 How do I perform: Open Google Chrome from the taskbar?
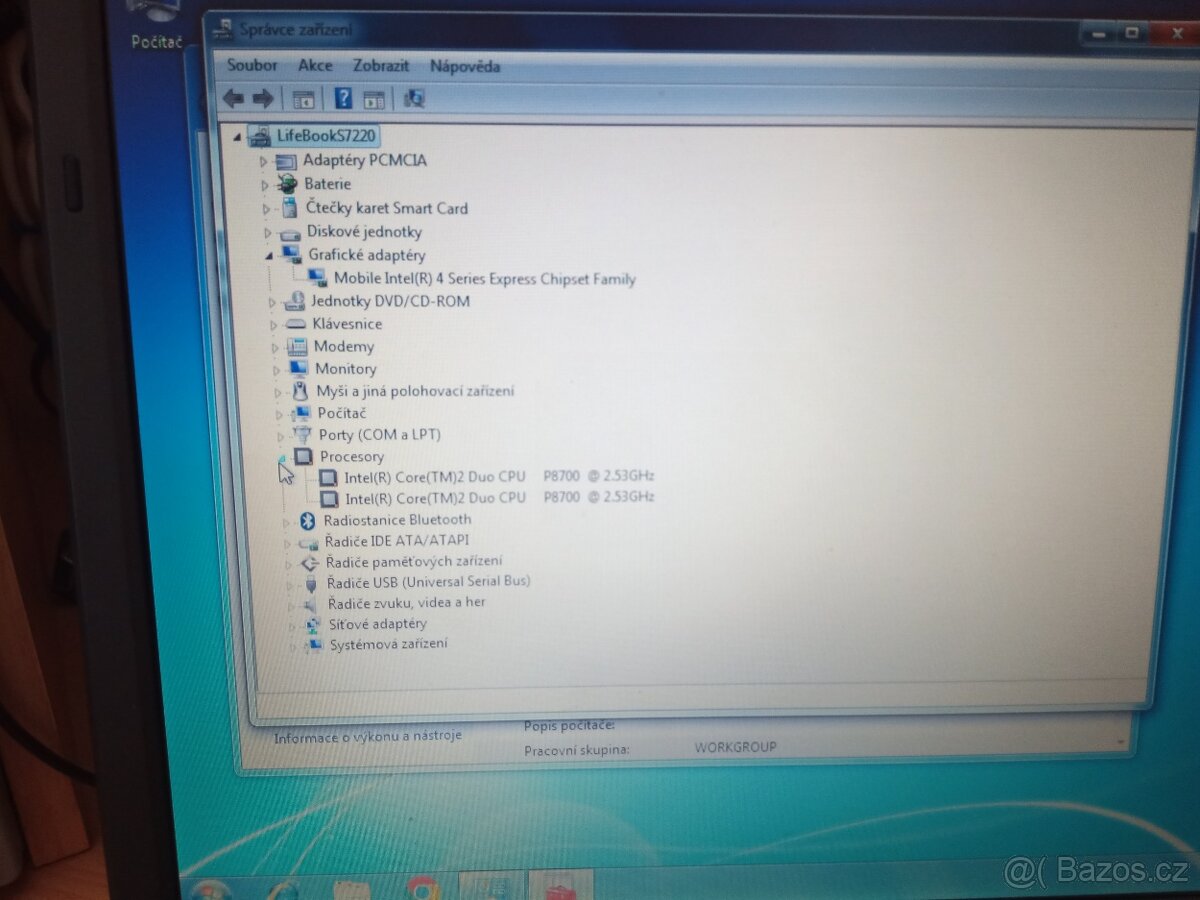(x=422, y=887)
